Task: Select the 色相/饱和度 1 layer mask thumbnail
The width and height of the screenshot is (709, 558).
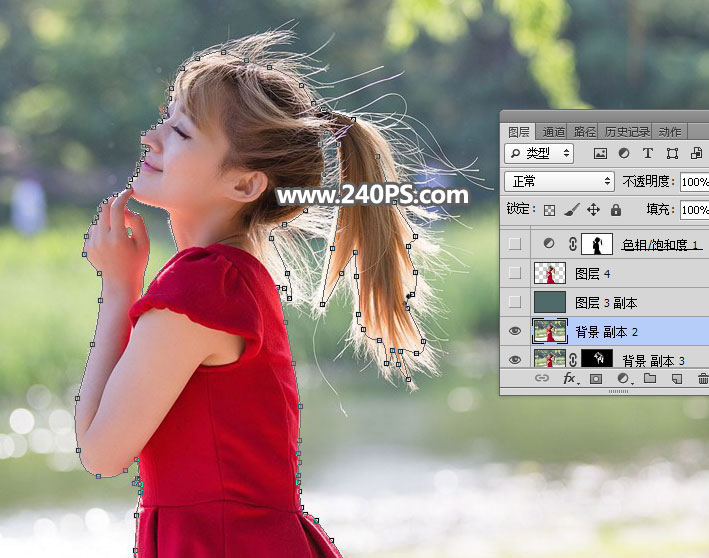Action: coord(597,244)
